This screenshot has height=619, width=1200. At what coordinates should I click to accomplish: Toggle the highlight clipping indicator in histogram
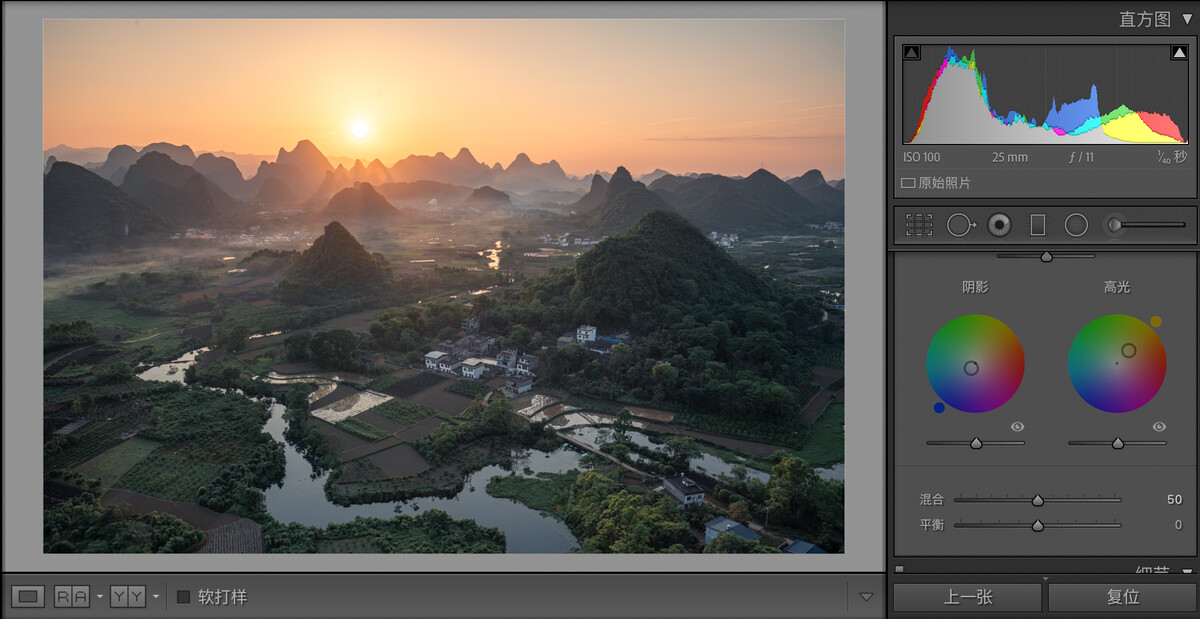coord(1179,53)
